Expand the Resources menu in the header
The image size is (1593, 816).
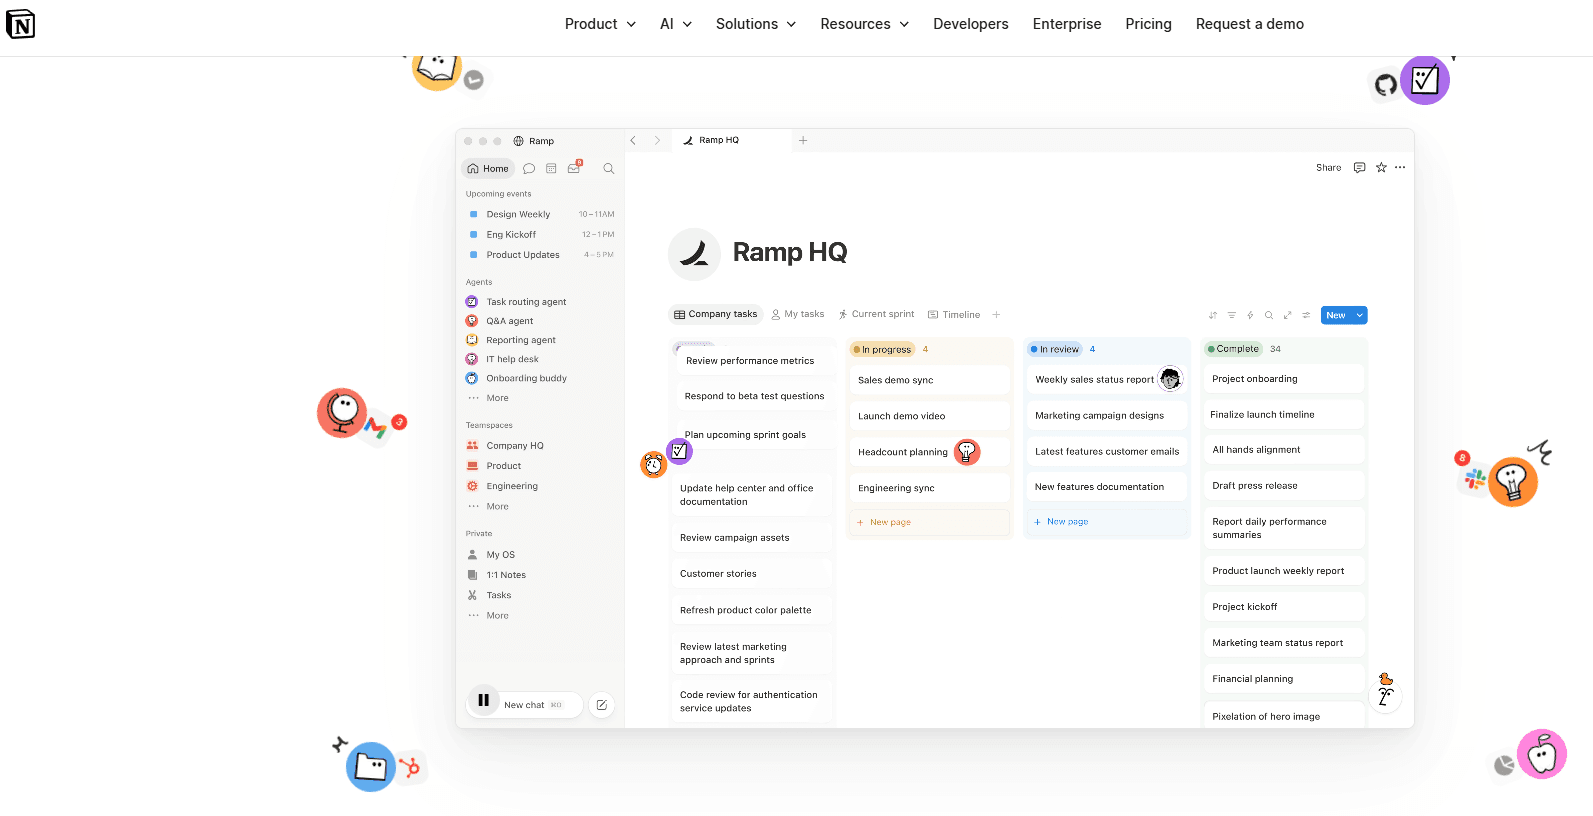tap(865, 24)
